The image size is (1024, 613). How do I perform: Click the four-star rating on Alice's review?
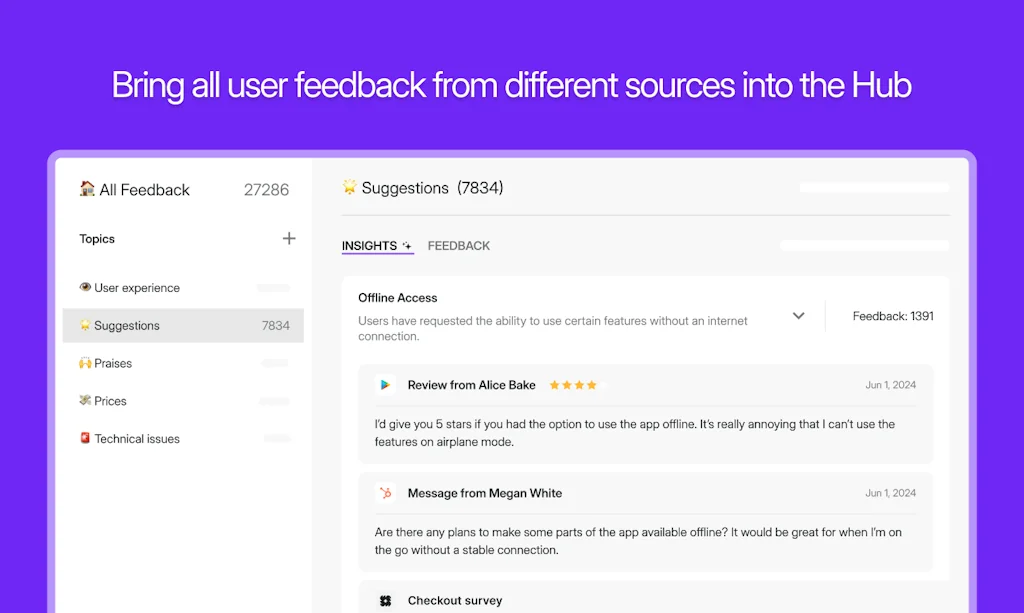tap(573, 385)
